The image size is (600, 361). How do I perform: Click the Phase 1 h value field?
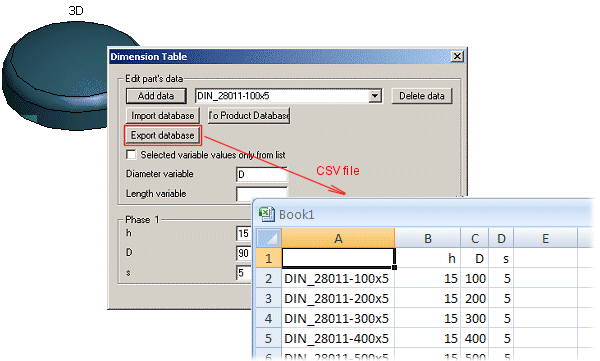click(x=244, y=233)
